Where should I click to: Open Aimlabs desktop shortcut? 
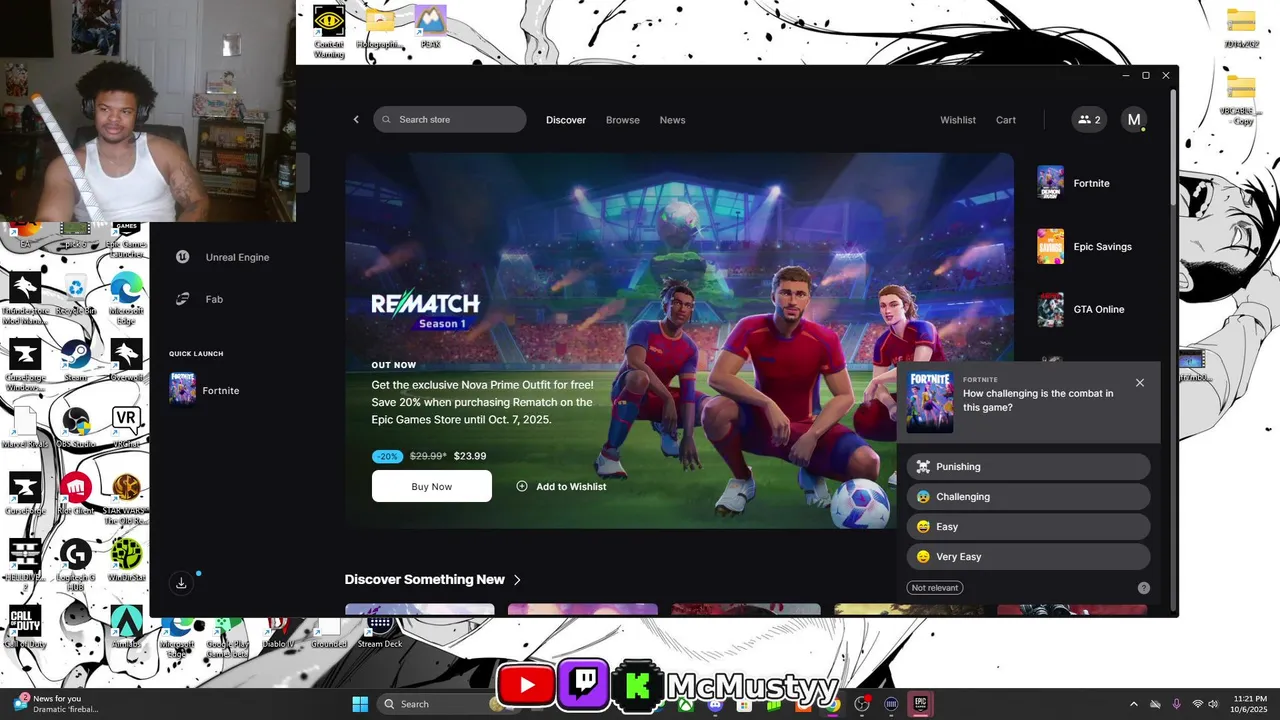(126, 626)
